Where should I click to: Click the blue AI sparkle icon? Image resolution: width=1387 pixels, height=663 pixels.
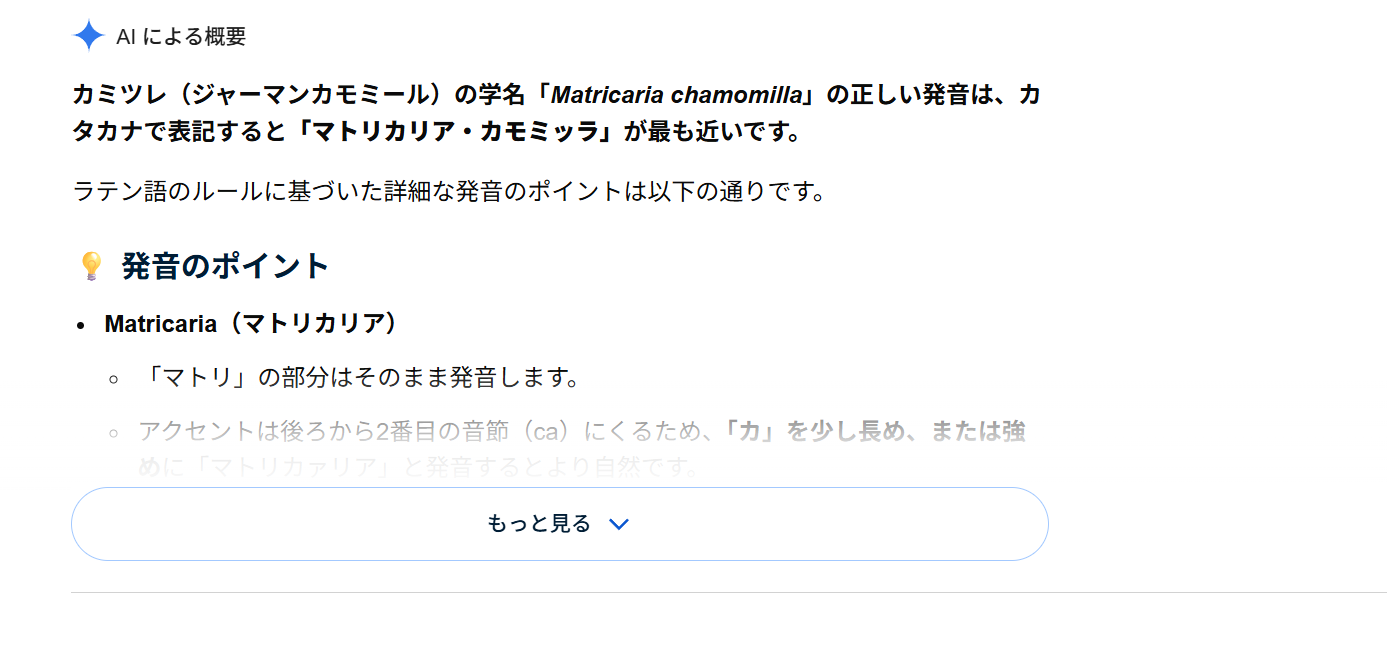(x=89, y=36)
